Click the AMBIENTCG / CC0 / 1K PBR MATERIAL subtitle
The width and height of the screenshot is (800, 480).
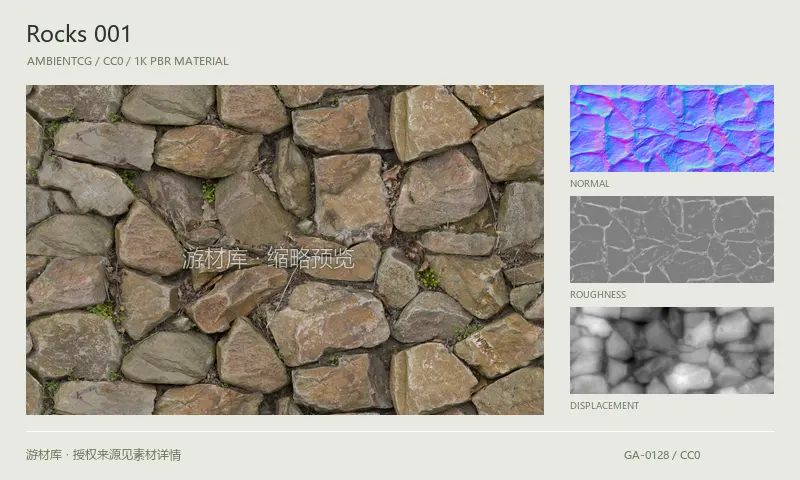[x=128, y=61]
